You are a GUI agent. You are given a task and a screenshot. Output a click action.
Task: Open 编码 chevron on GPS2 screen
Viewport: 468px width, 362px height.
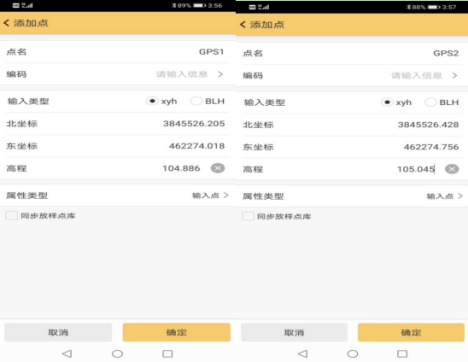coord(455,75)
